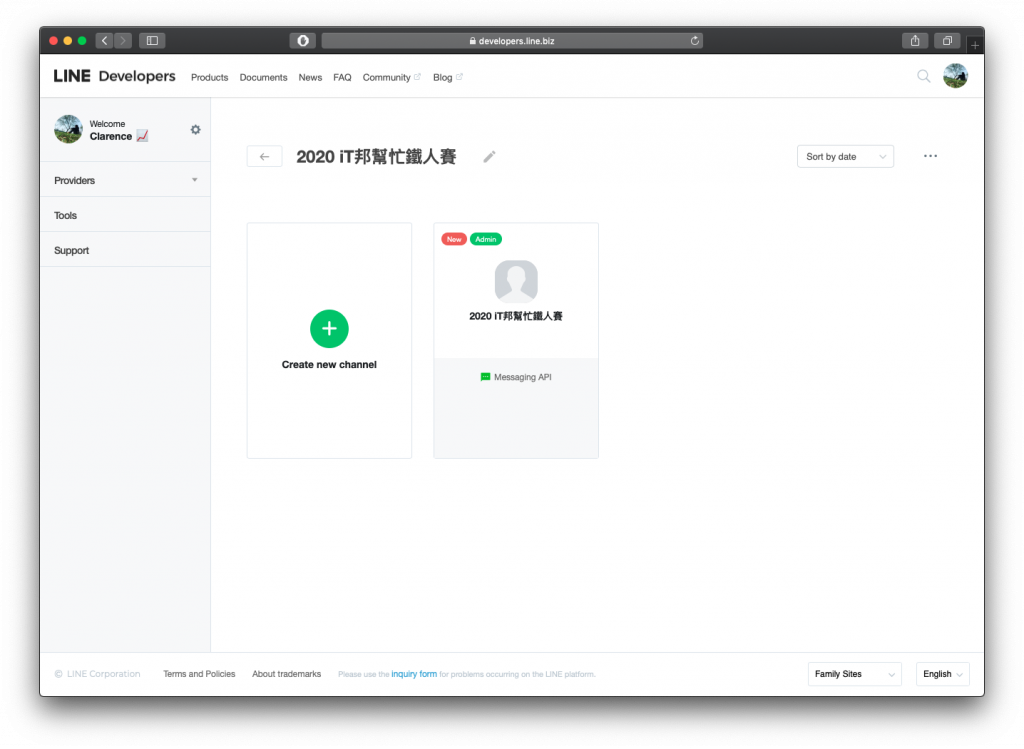
Task: Open profile avatar in top right corner
Action: (955, 76)
